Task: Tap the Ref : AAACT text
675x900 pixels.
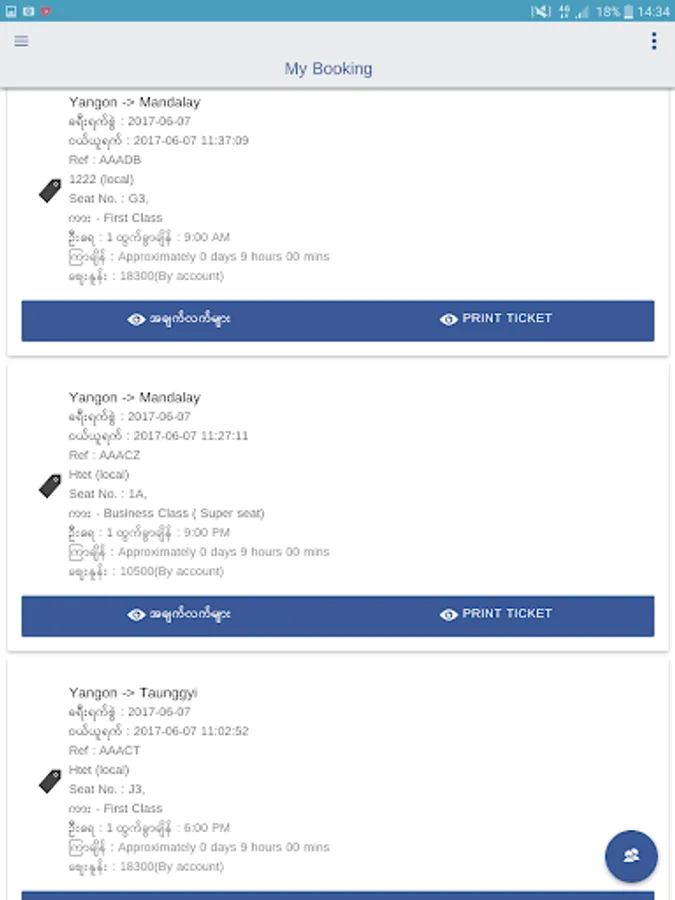Action: (x=104, y=750)
